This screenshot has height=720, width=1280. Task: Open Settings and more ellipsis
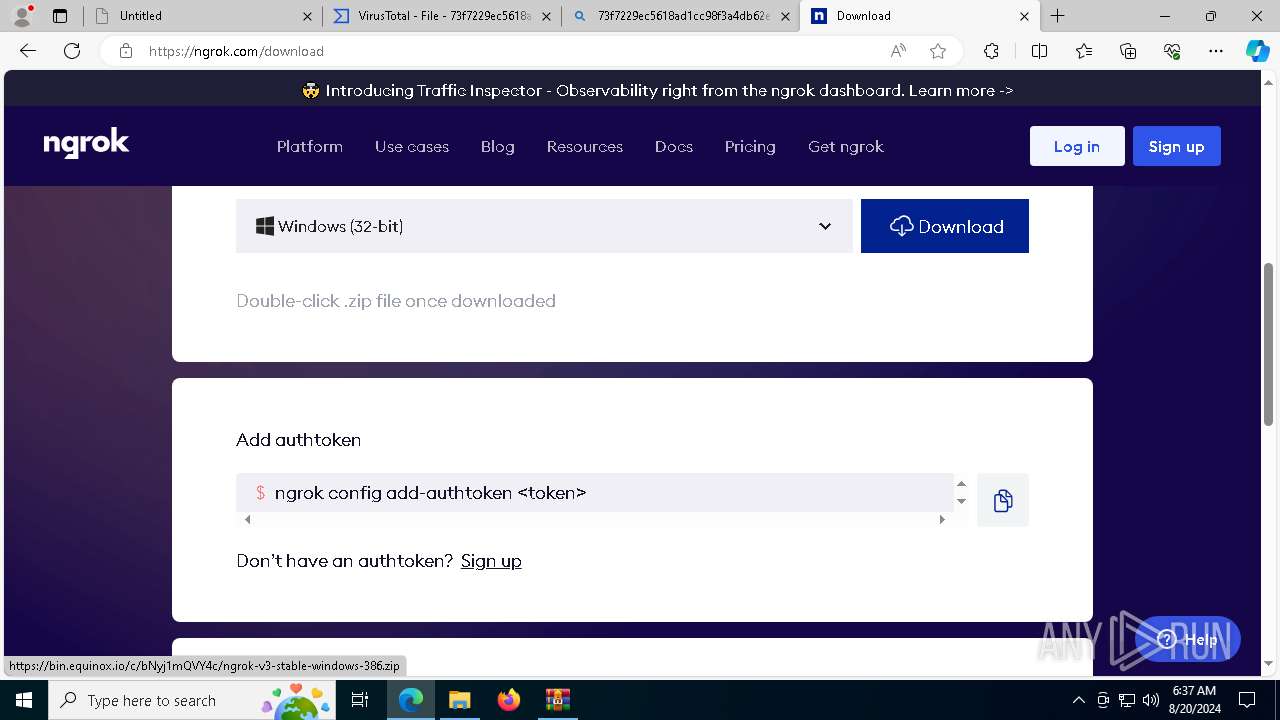coord(1216,51)
